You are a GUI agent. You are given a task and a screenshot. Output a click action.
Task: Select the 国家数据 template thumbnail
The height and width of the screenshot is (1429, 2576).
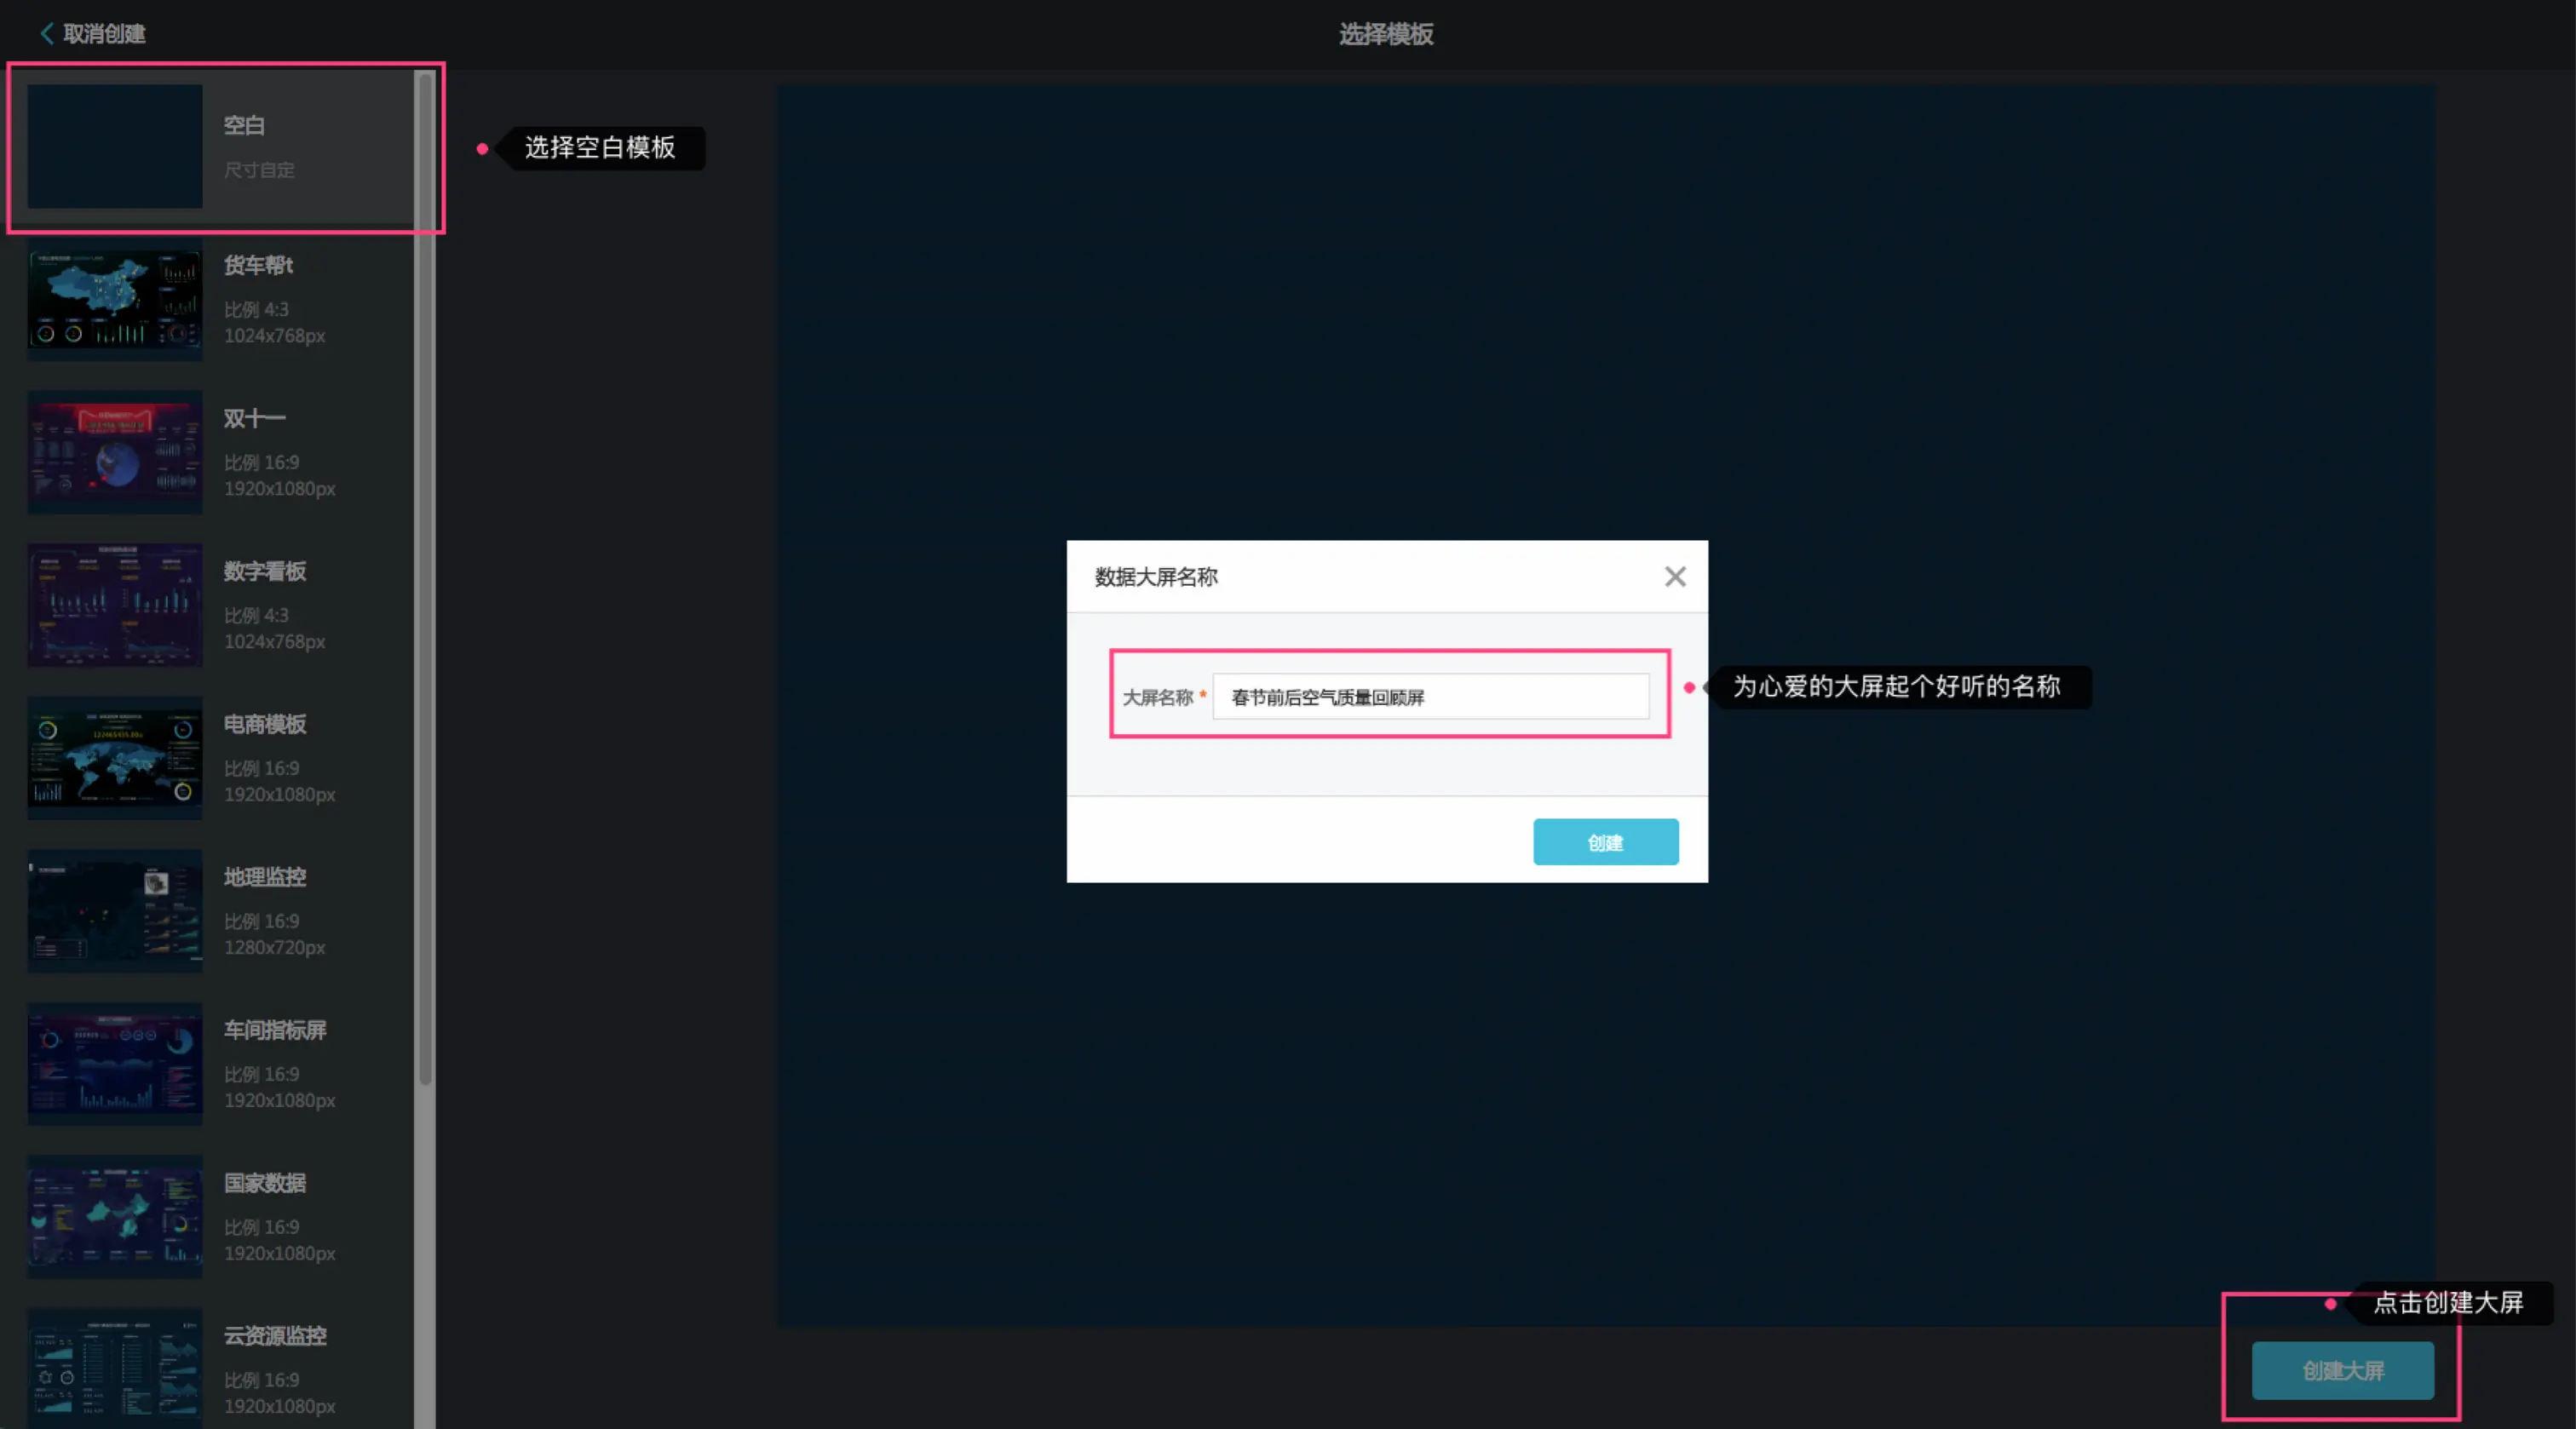coord(115,1217)
